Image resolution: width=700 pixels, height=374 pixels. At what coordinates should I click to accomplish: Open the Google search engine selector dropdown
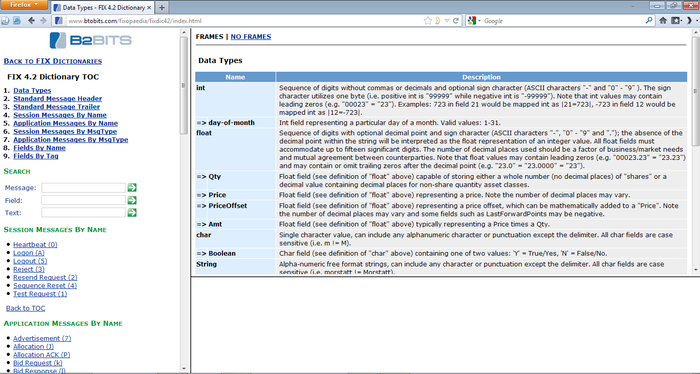[474, 21]
